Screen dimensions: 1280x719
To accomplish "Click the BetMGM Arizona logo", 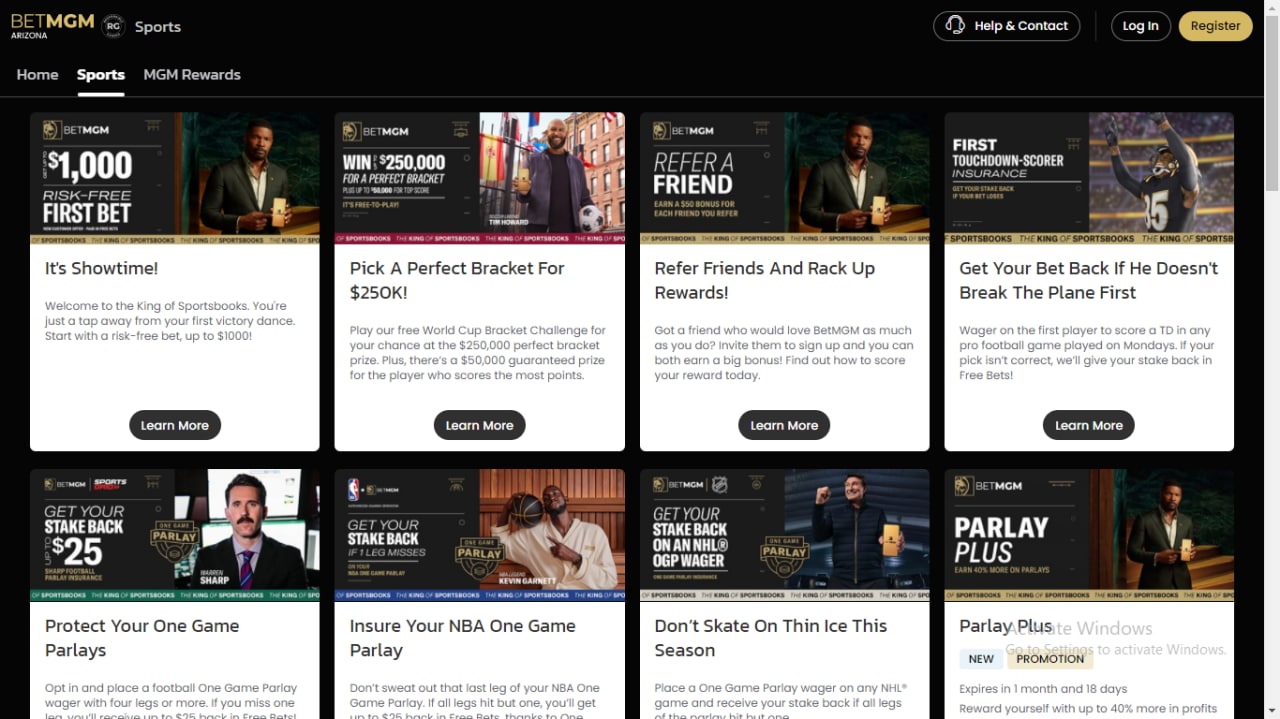I will pyautogui.click(x=52, y=25).
